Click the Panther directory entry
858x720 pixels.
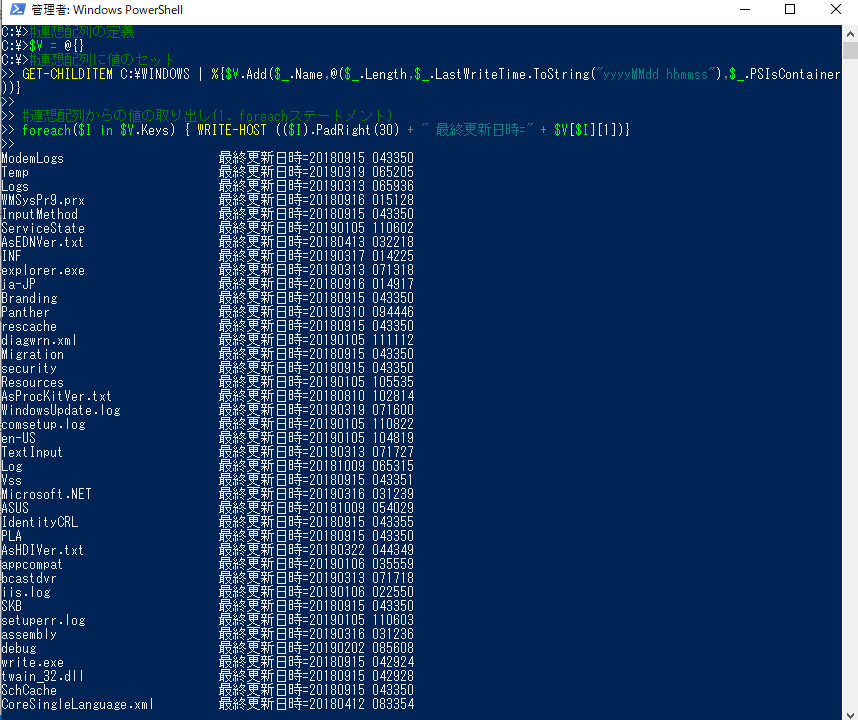25,312
